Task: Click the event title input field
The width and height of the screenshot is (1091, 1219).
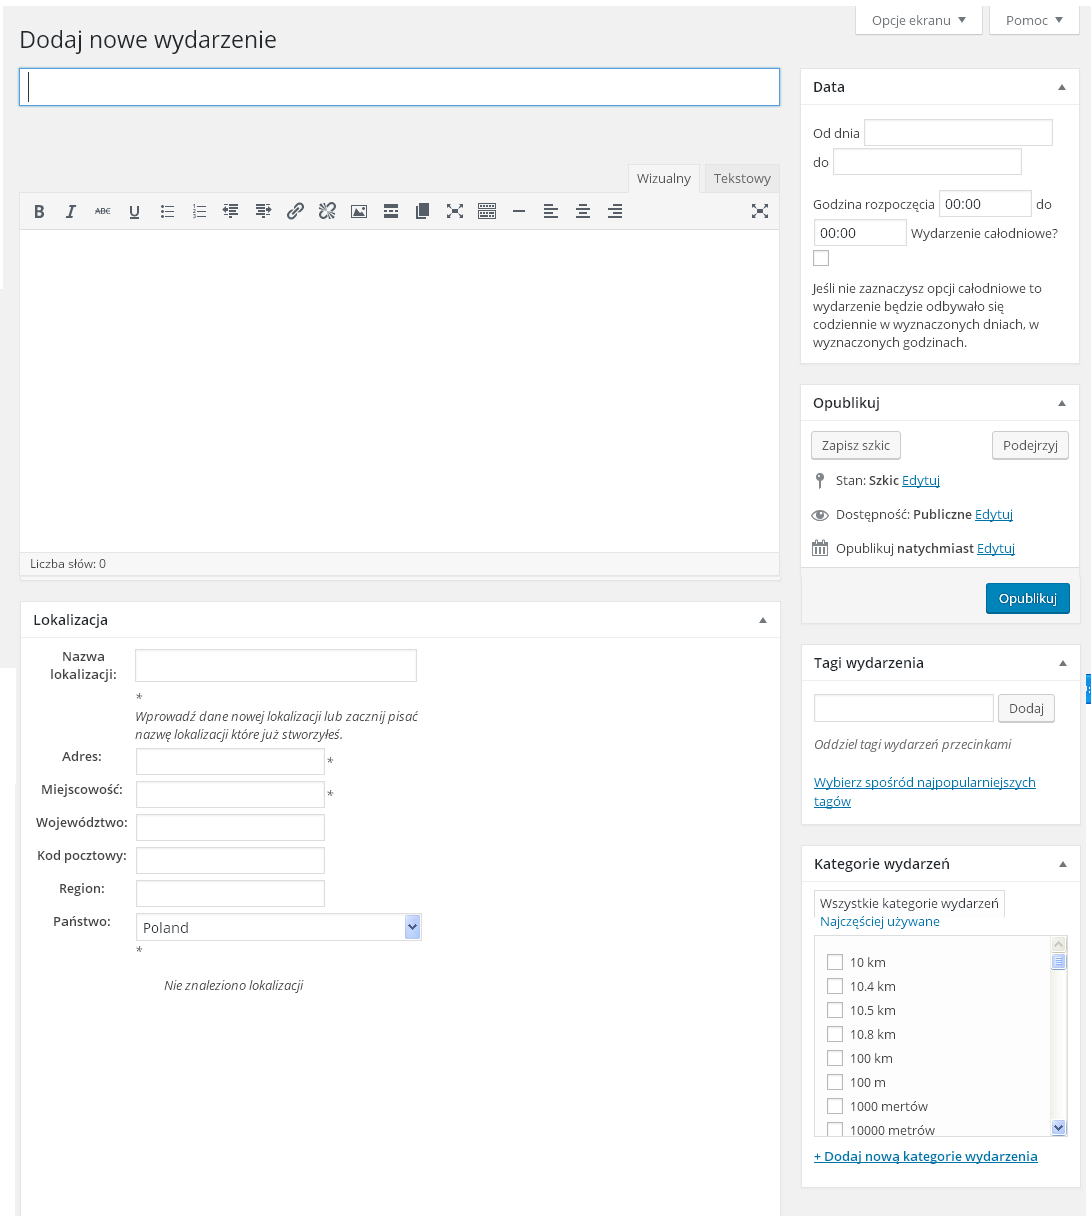Action: (399, 87)
